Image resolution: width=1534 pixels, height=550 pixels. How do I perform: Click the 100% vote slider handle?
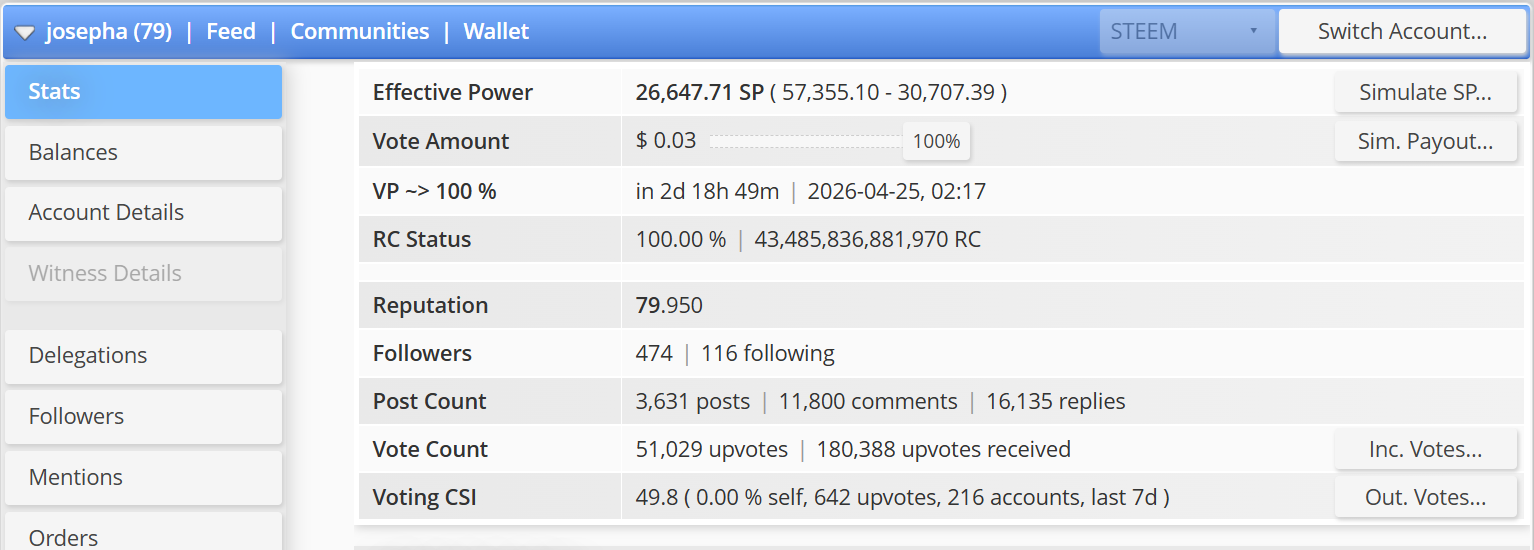pos(936,142)
